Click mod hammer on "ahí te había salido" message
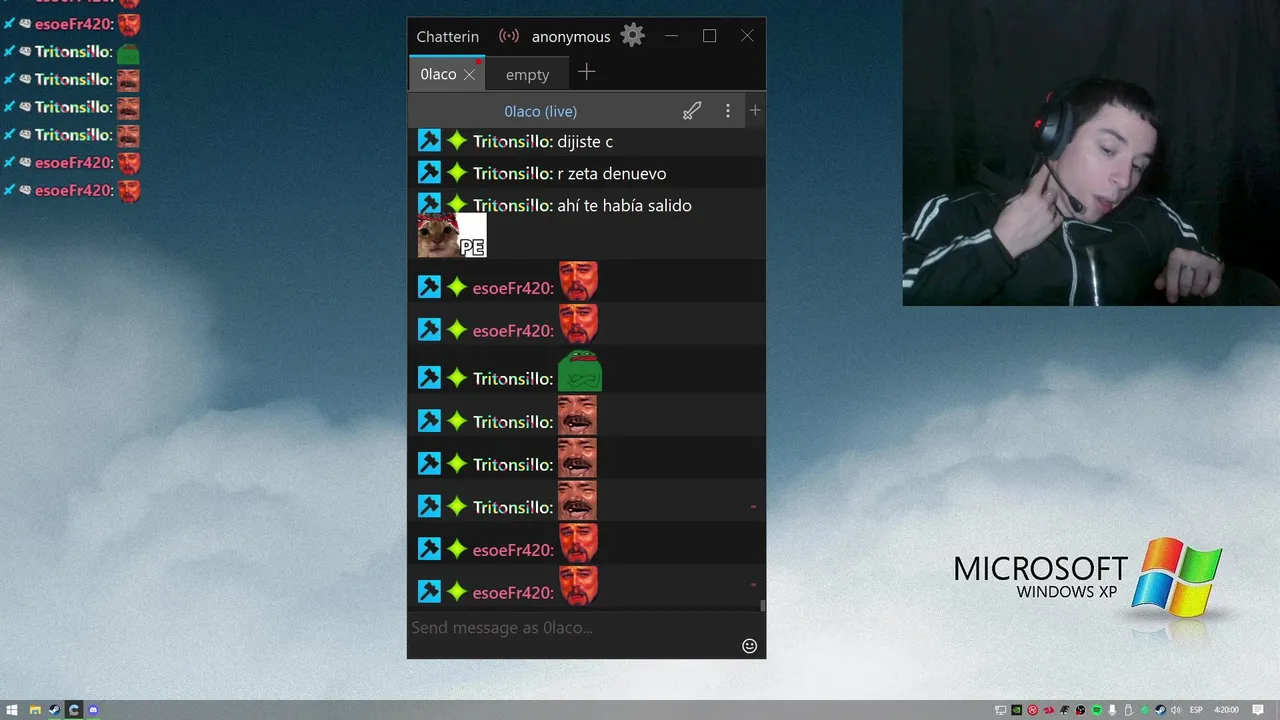This screenshot has height=720, width=1280. [x=429, y=204]
